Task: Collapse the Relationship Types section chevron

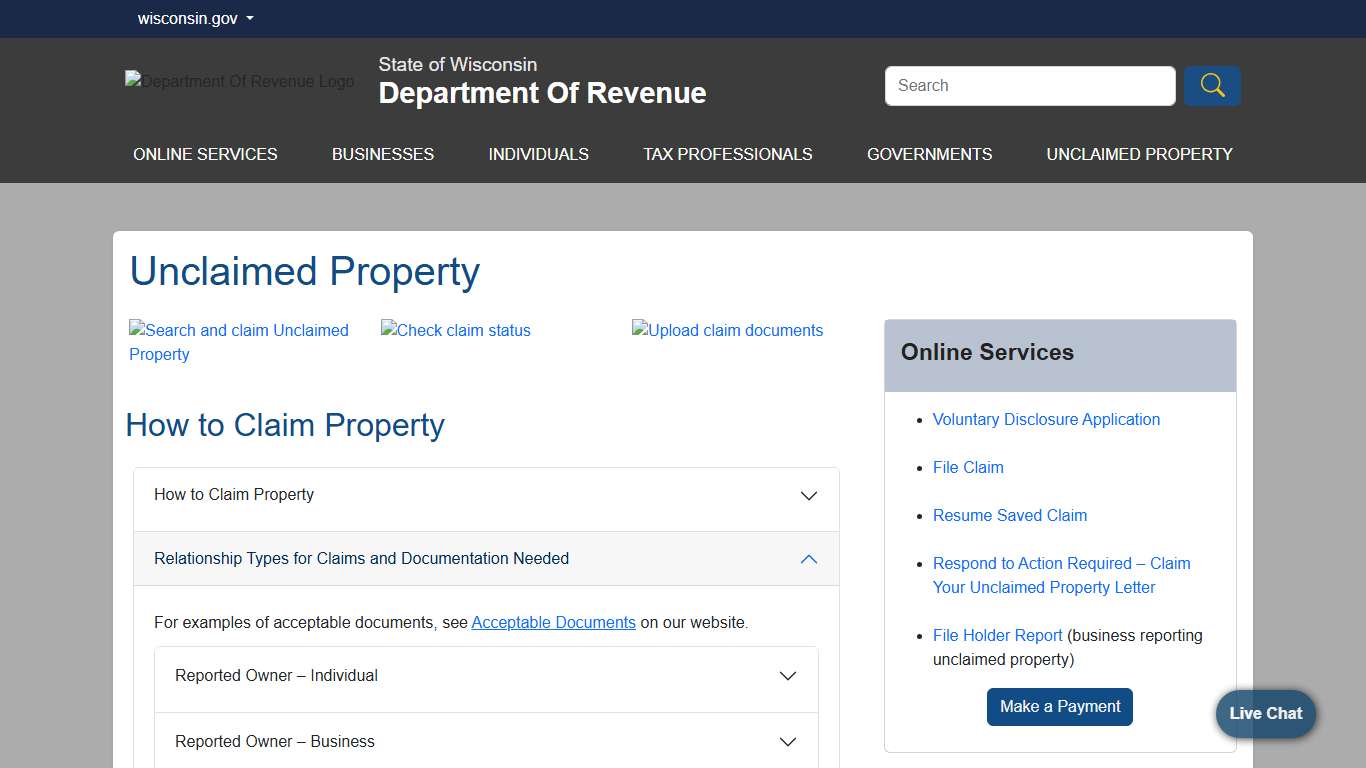Action: click(x=808, y=559)
